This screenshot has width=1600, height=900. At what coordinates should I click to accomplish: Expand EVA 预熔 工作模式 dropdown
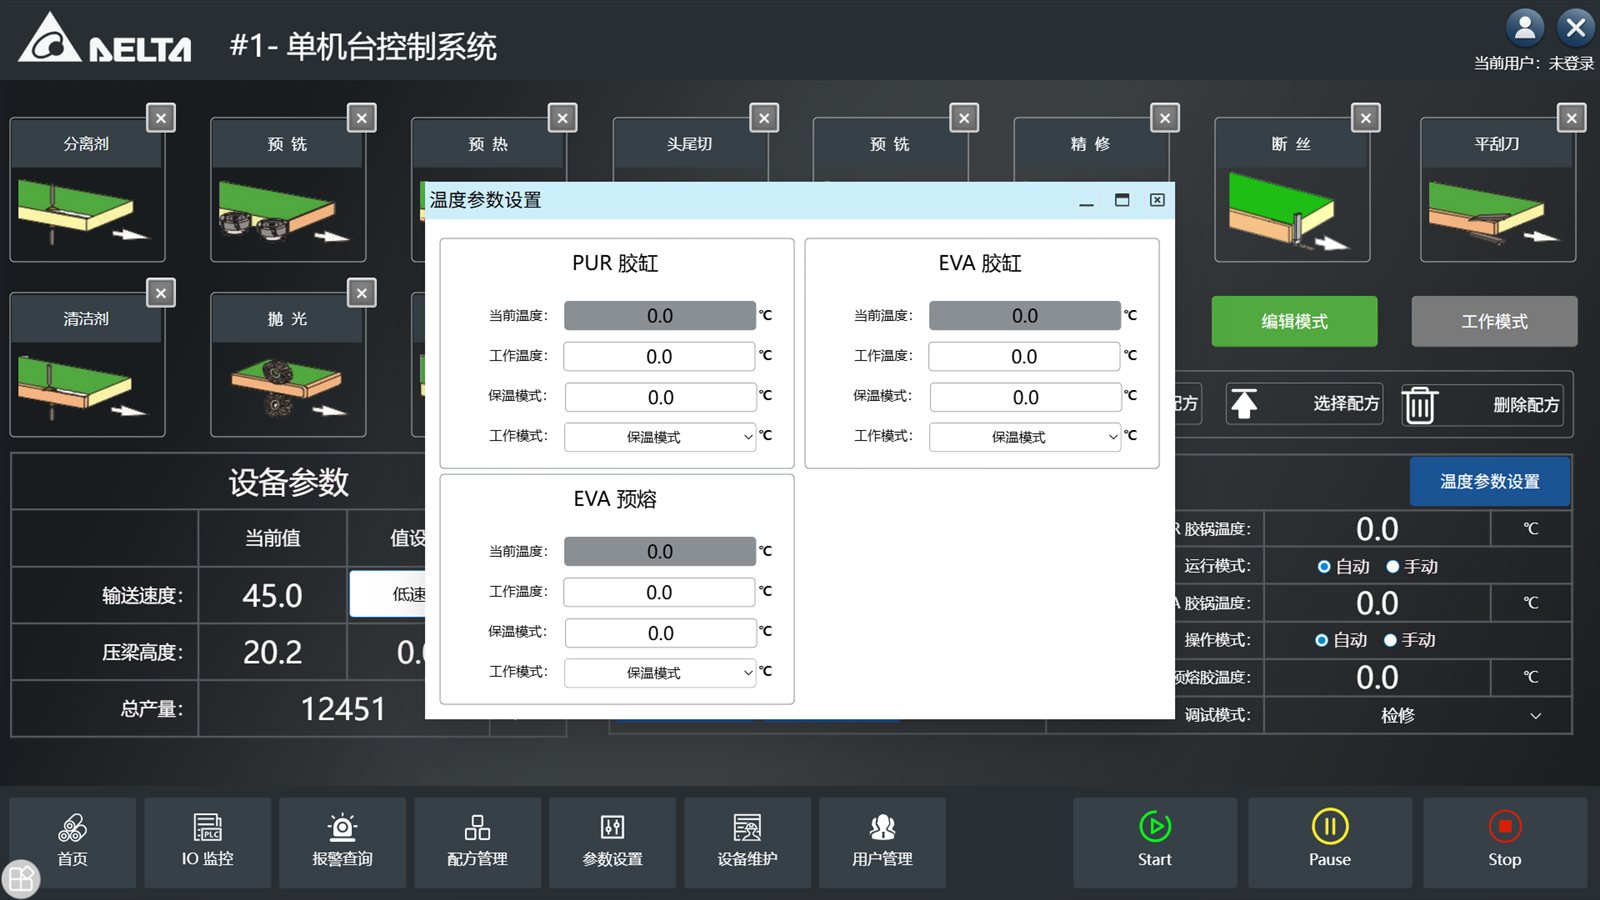[660, 673]
